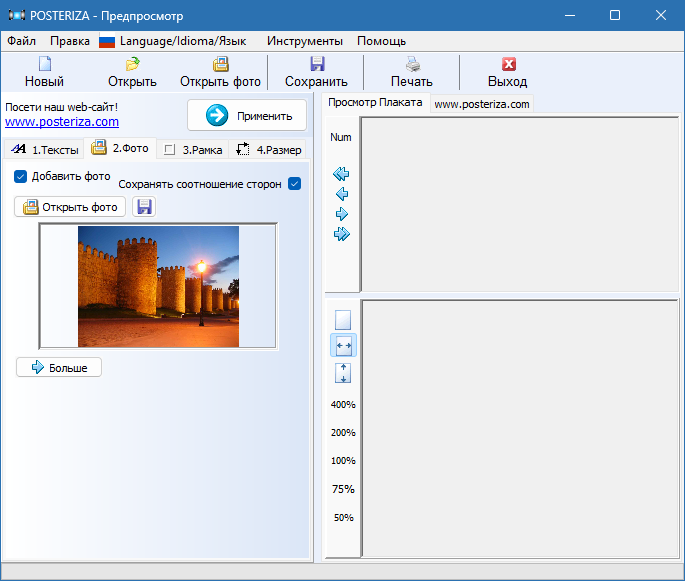Click the Russian flag icon in menu bar

(x=107, y=42)
